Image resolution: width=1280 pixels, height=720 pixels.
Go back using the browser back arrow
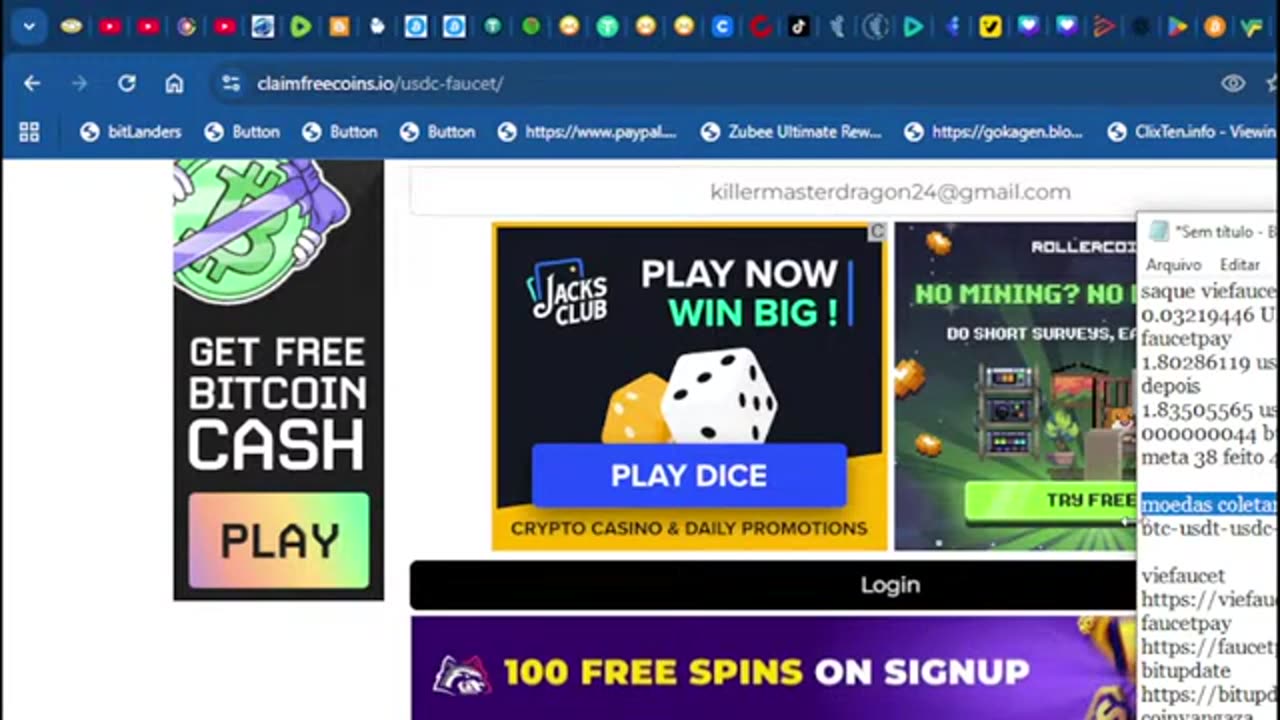click(32, 84)
